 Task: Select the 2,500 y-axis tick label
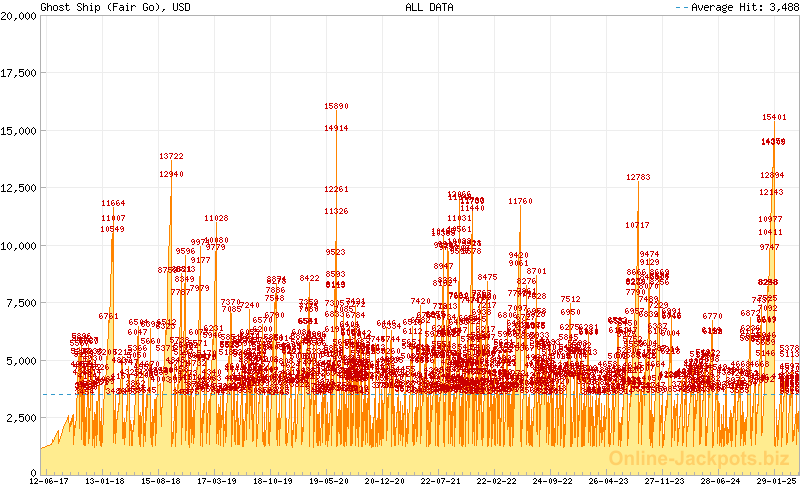(x=22, y=417)
